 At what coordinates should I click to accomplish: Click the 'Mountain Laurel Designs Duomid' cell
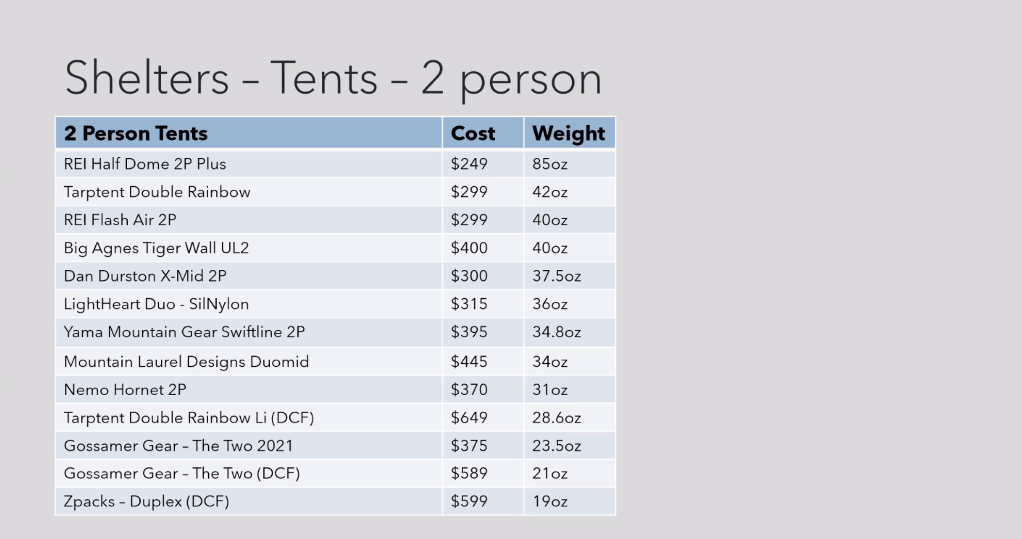coord(186,361)
